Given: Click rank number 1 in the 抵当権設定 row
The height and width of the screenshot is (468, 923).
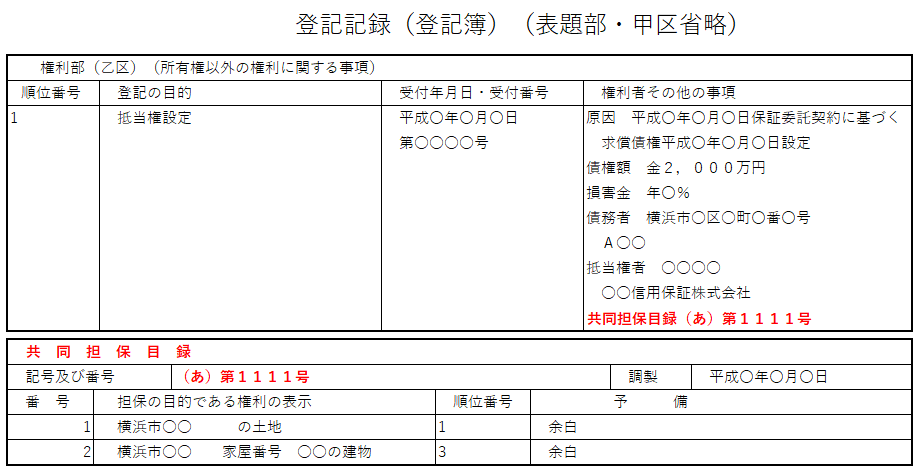Looking at the screenshot, I should [x=14, y=118].
